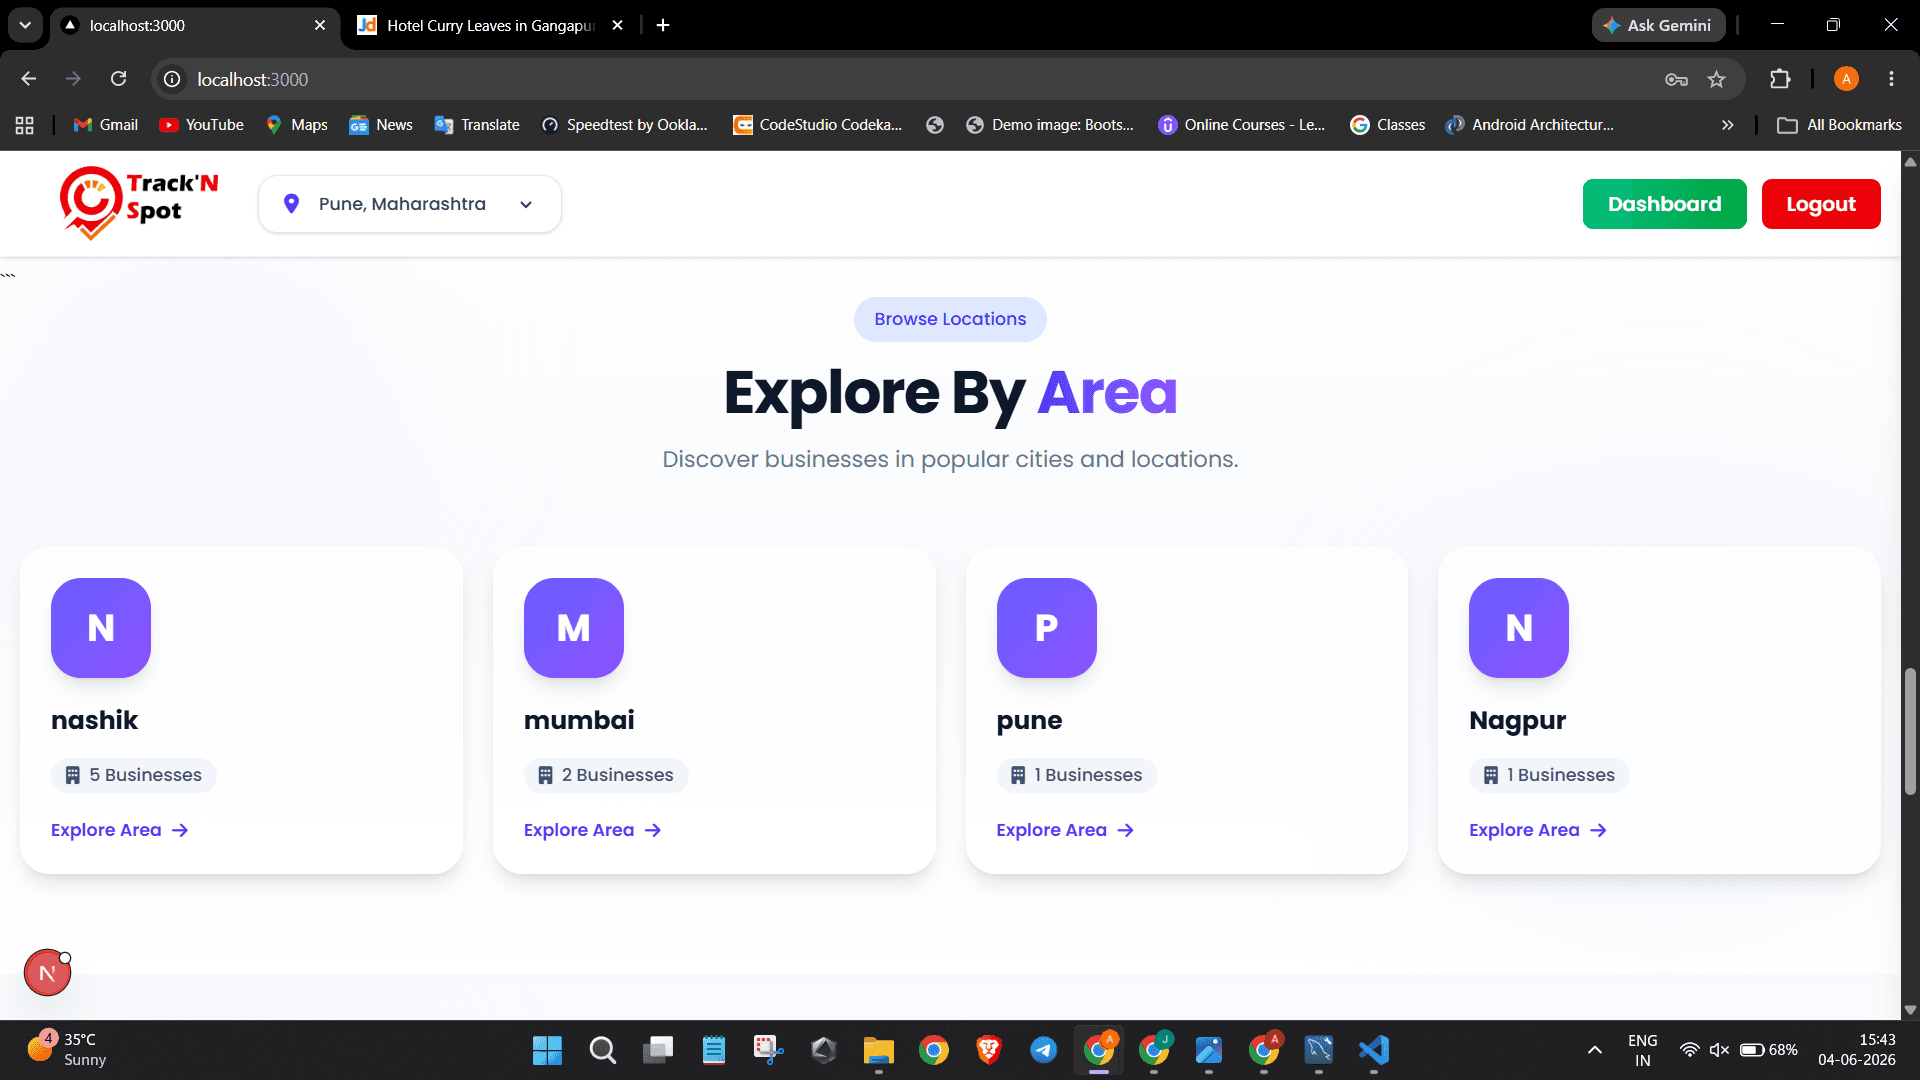
Task: Click the 1 Businesses badge on pune
Action: [1077, 775]
